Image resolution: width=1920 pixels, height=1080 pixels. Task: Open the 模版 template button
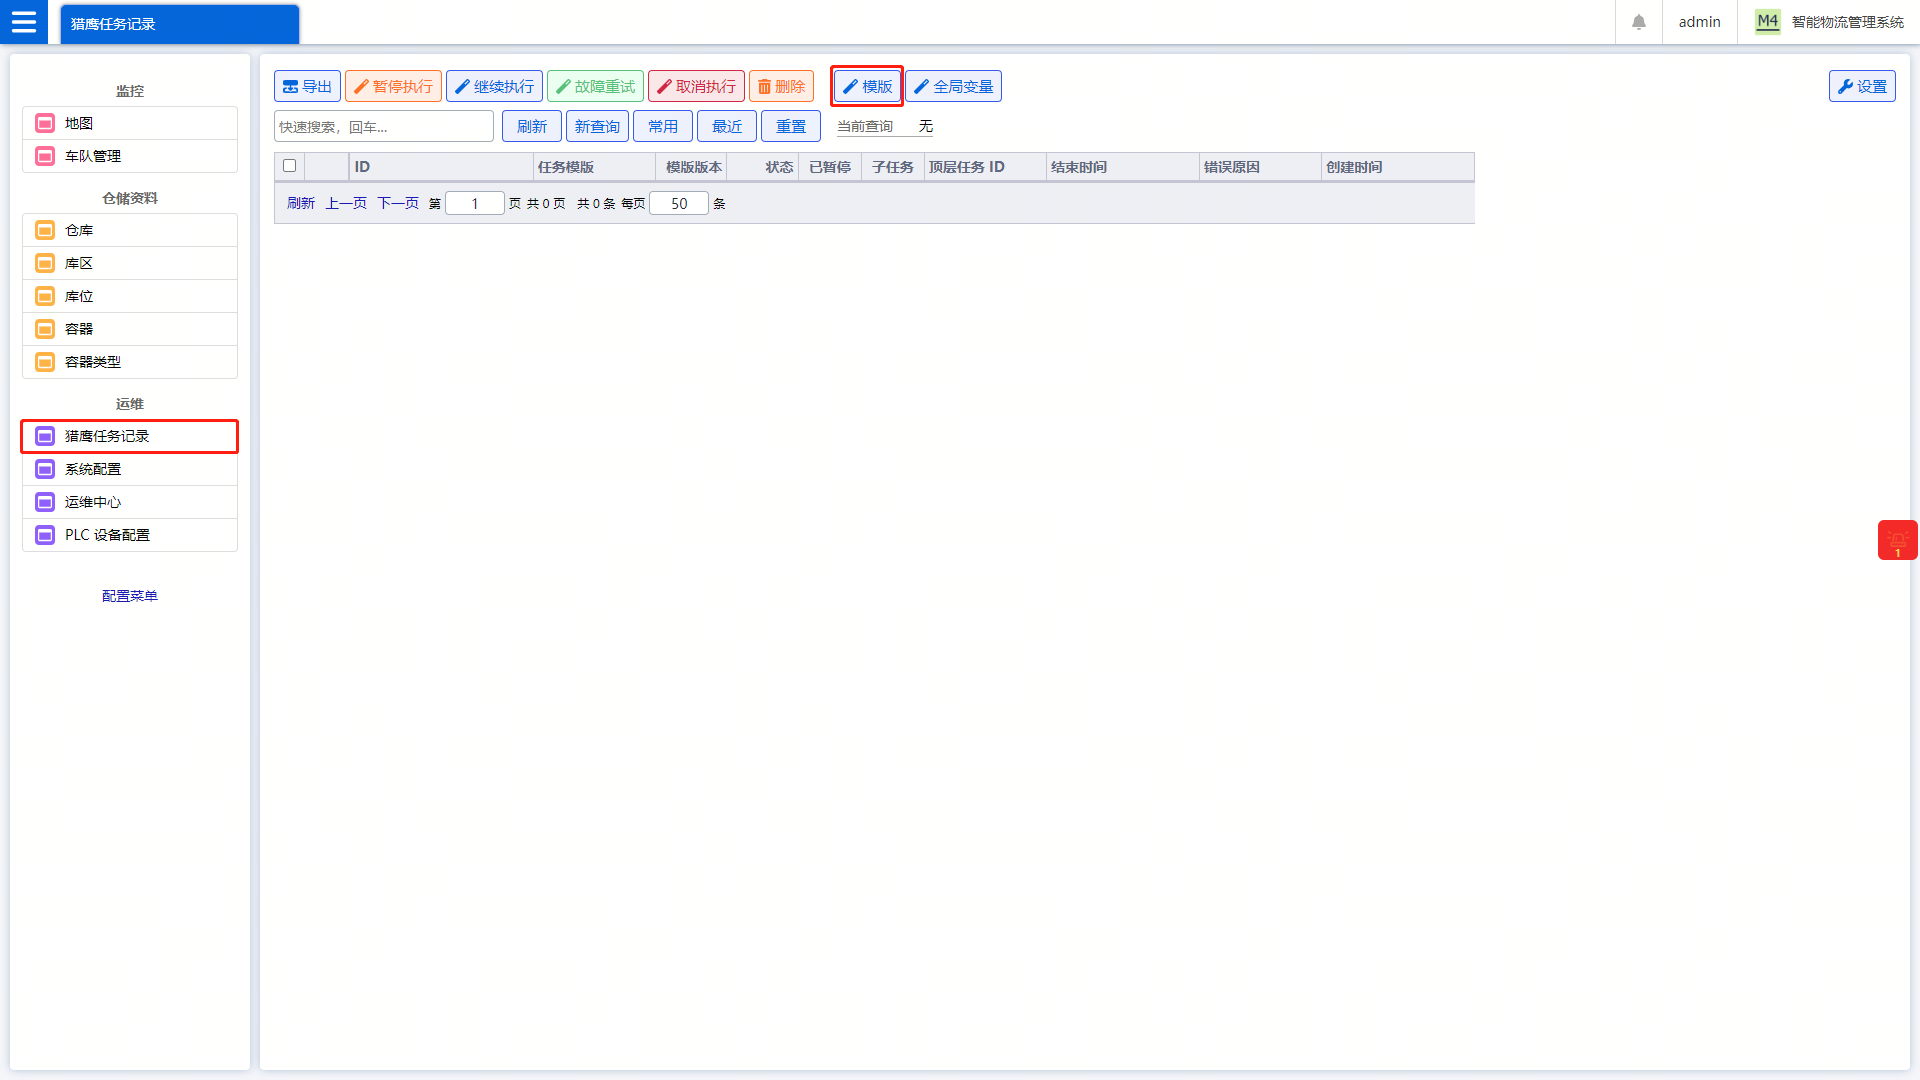point(867,86)
